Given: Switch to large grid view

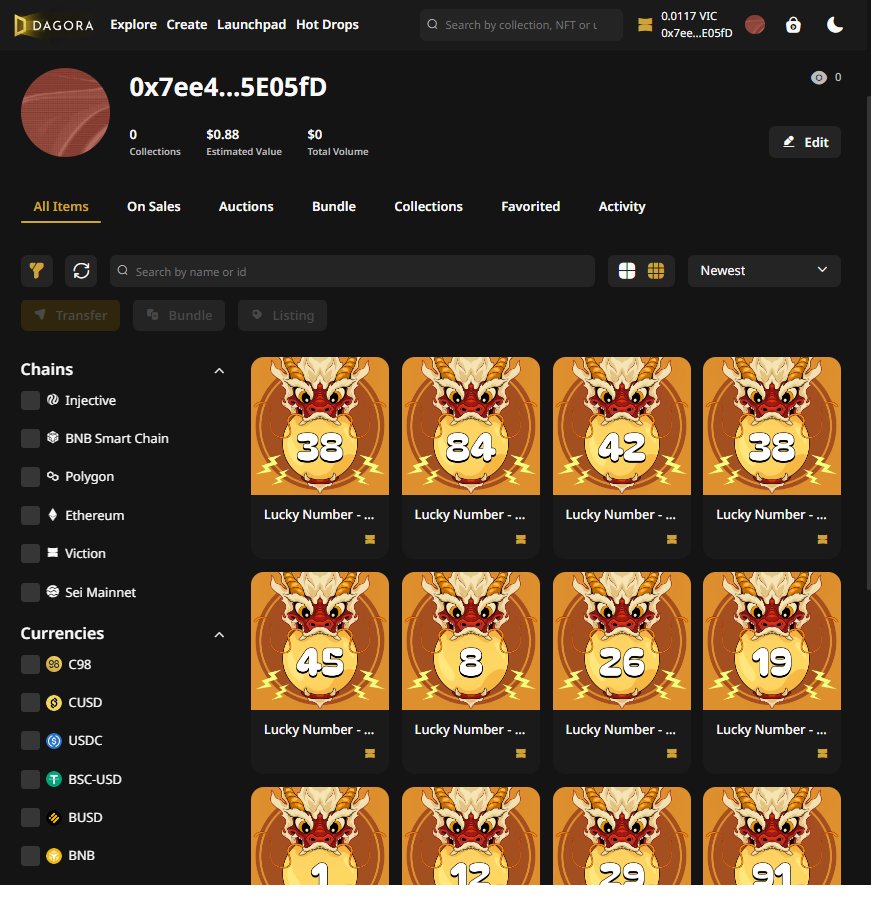Looking at the screenshot, I should pos(627,270).
